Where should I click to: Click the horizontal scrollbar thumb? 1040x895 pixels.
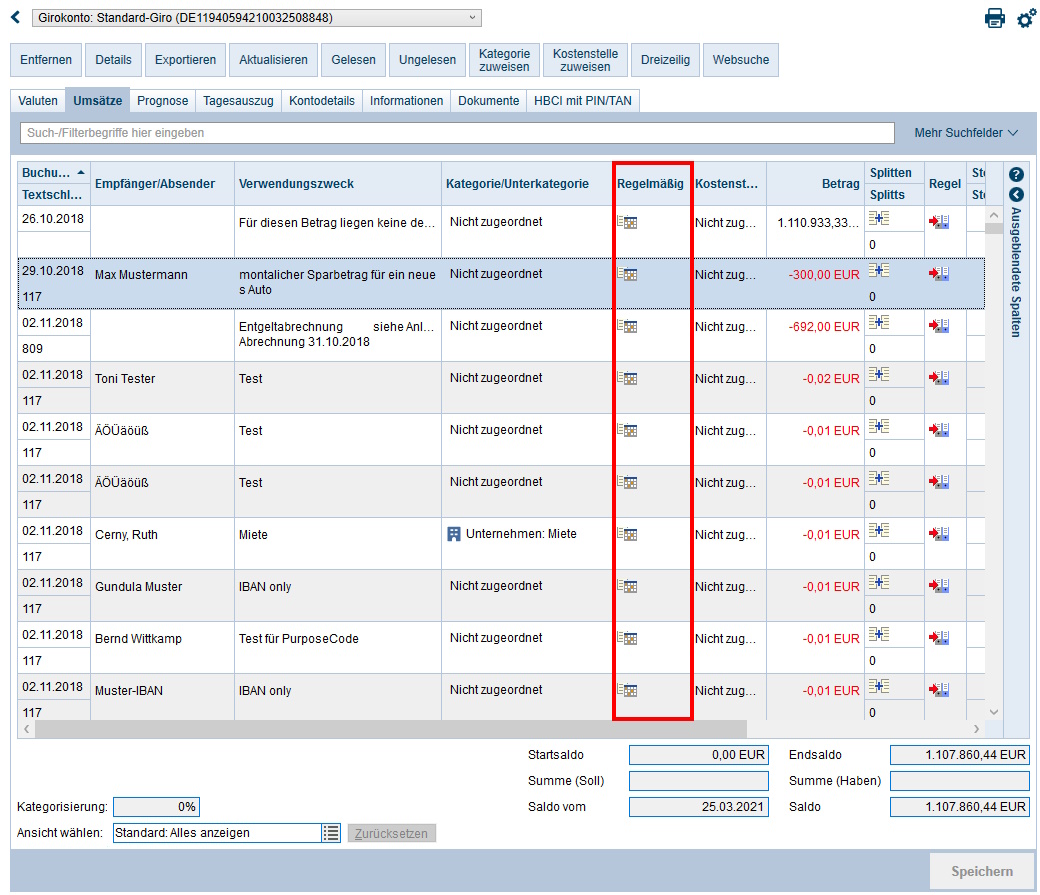391,729
